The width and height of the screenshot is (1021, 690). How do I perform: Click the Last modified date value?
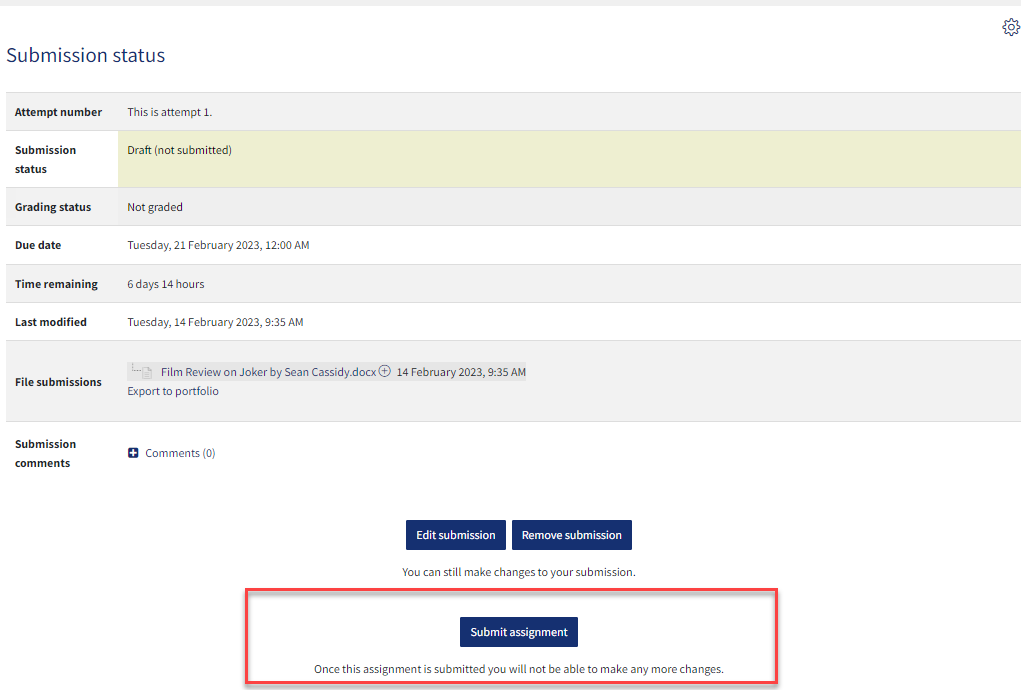click(x=215, y=322)
